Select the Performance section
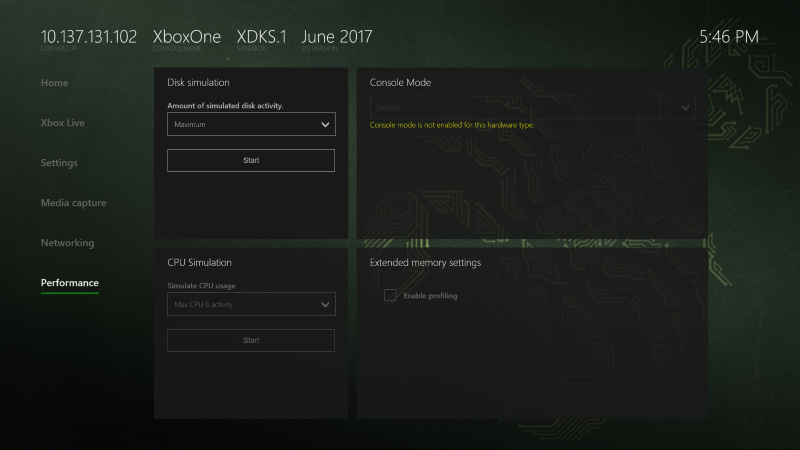800x450 pixels. pos(69,283)
